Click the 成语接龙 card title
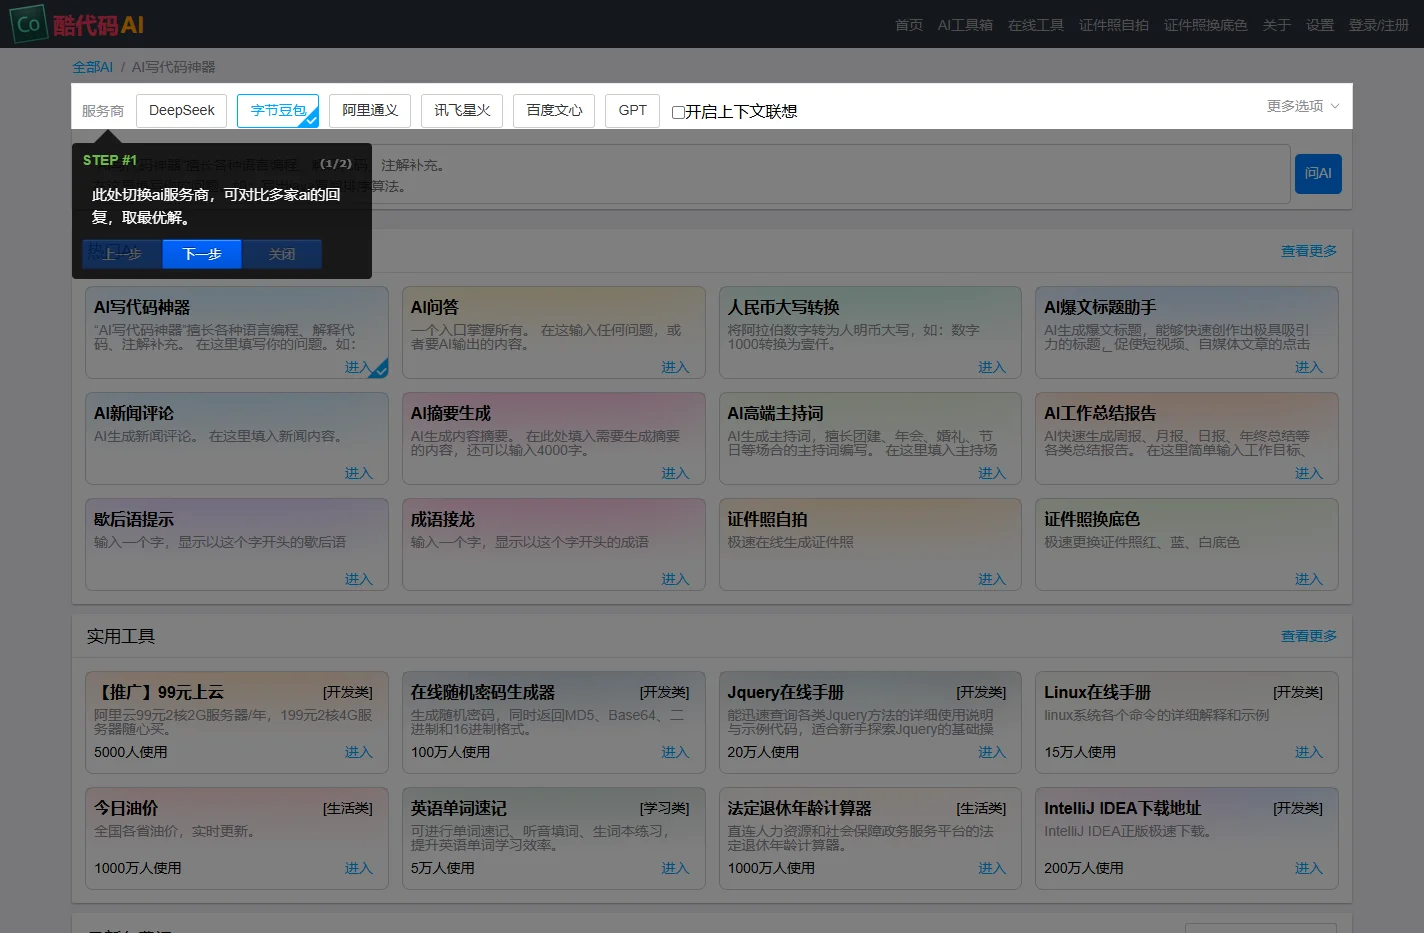 pyautogui.click(x=443, y=519)
